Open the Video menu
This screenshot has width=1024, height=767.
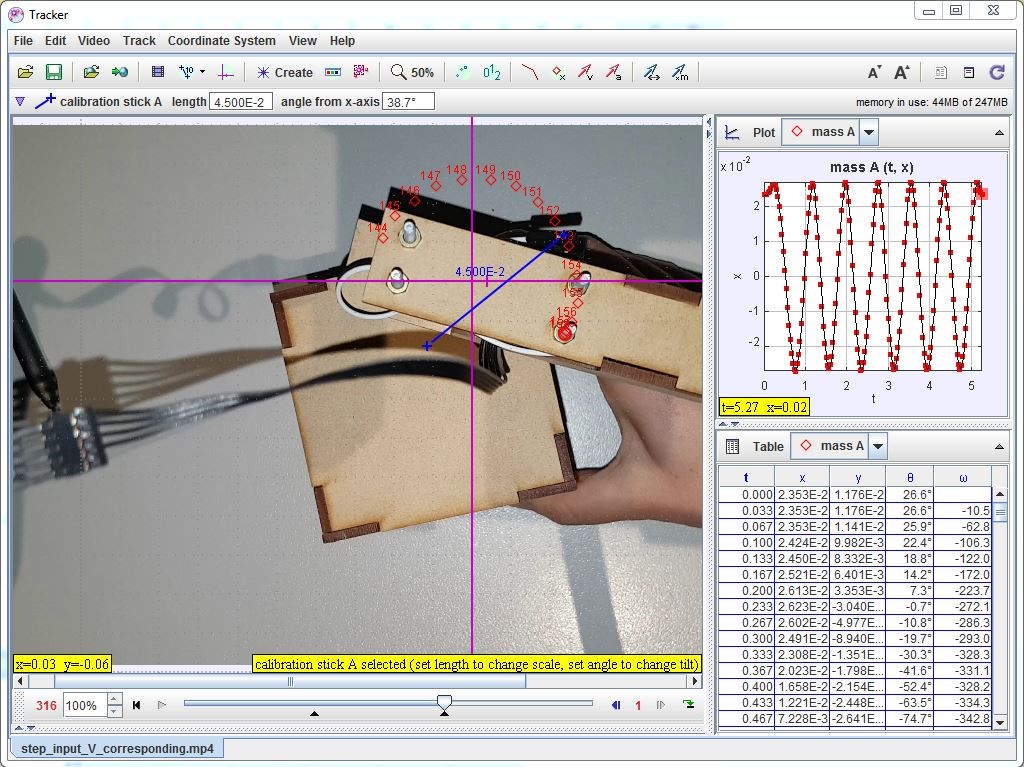(94, 41)
